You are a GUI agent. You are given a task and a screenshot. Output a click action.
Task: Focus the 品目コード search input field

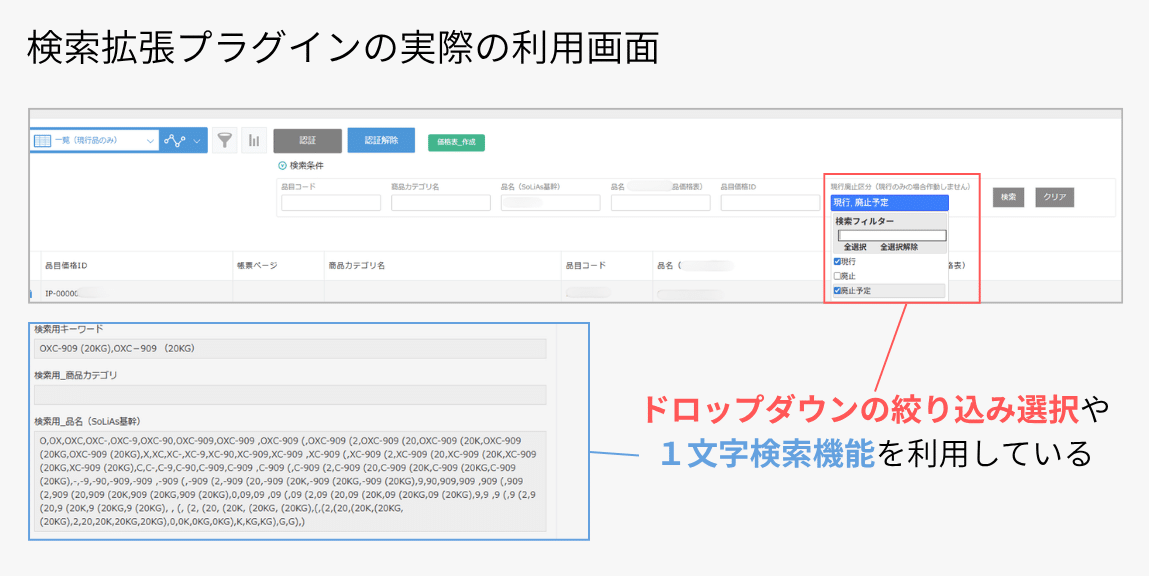tap(331, 203)
